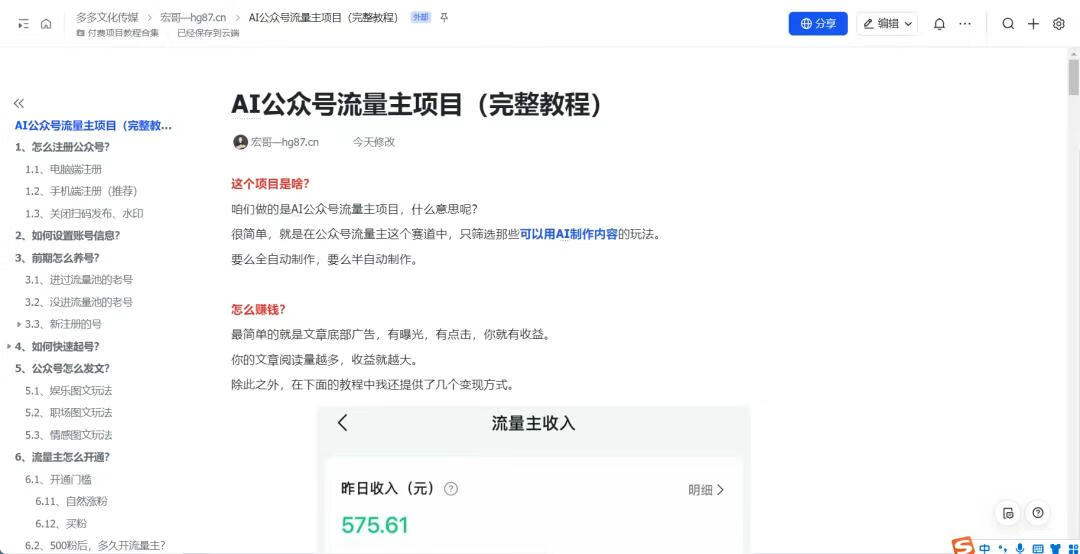This screenshot has height=554, width=1080.
Task: Open the more options ellipsis menu
Action: 965,24
